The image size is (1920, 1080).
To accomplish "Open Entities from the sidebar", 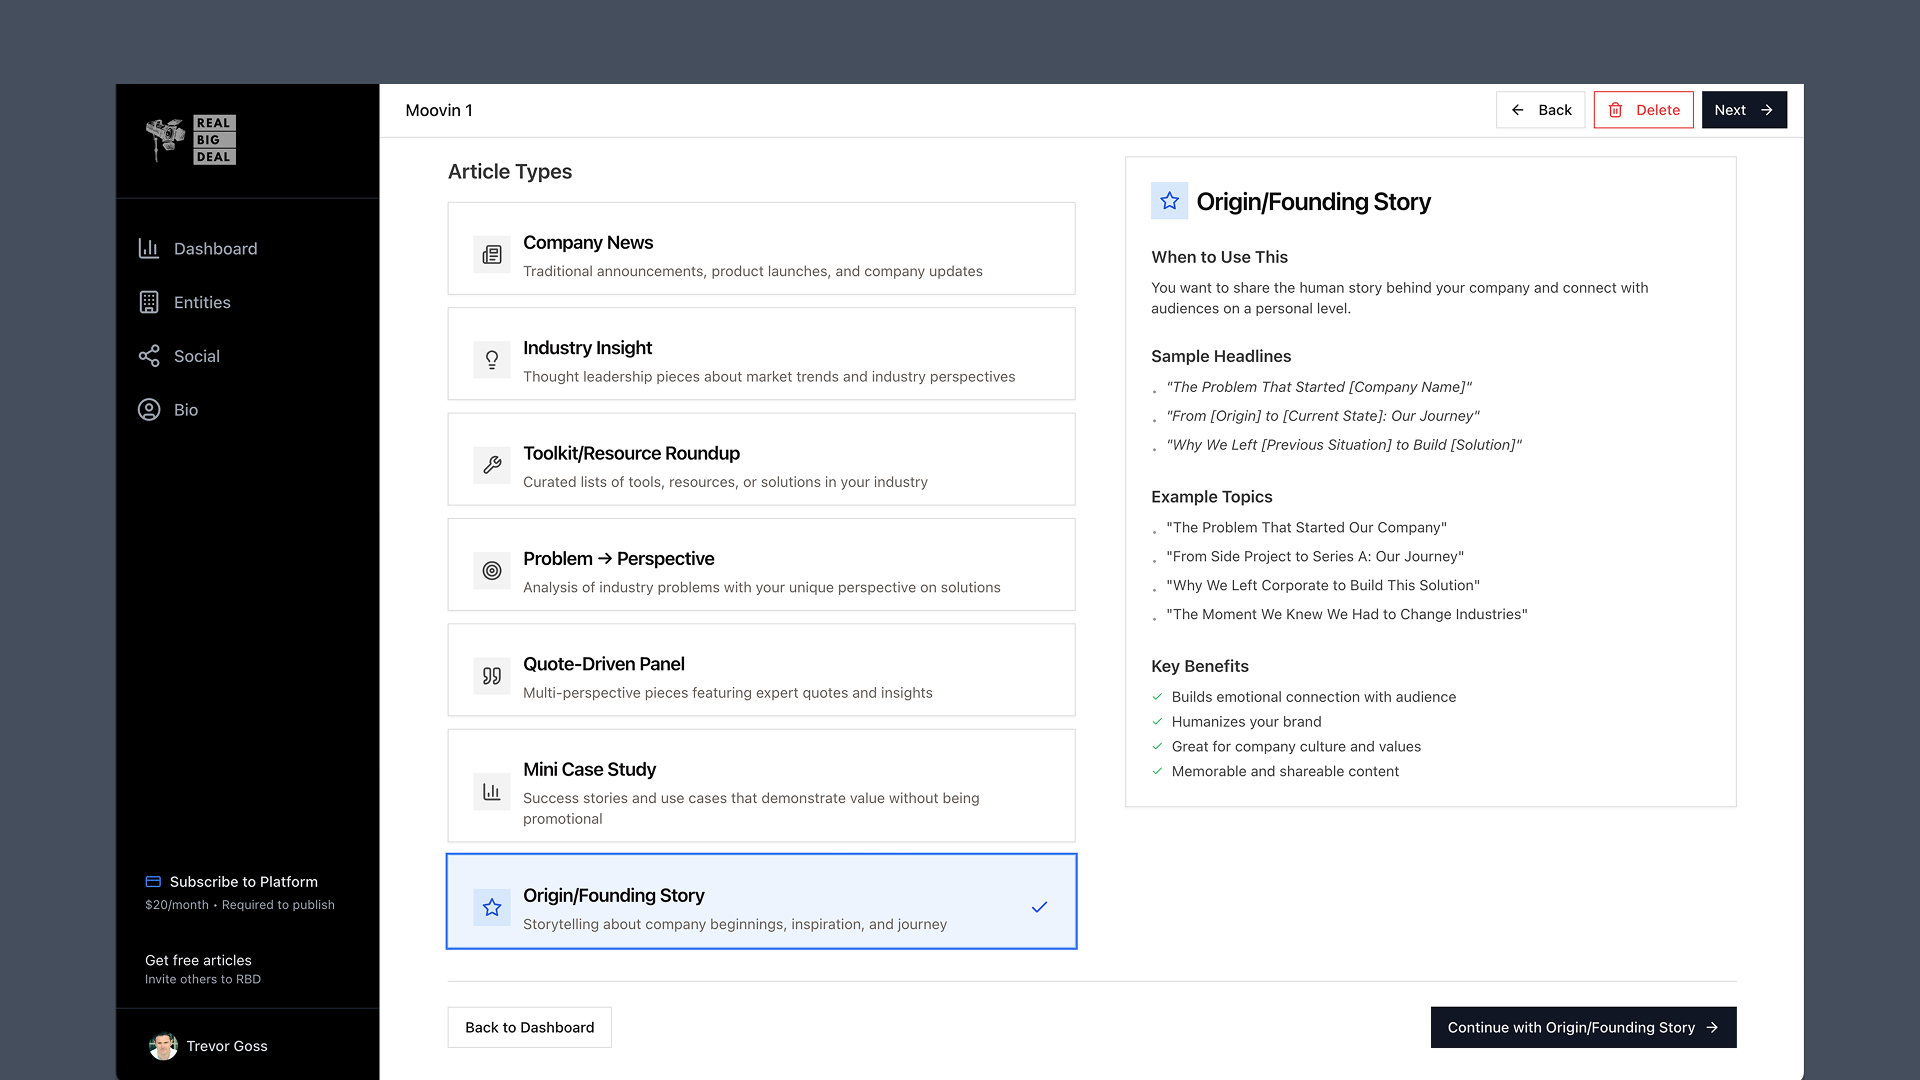I will click(148, 302).
